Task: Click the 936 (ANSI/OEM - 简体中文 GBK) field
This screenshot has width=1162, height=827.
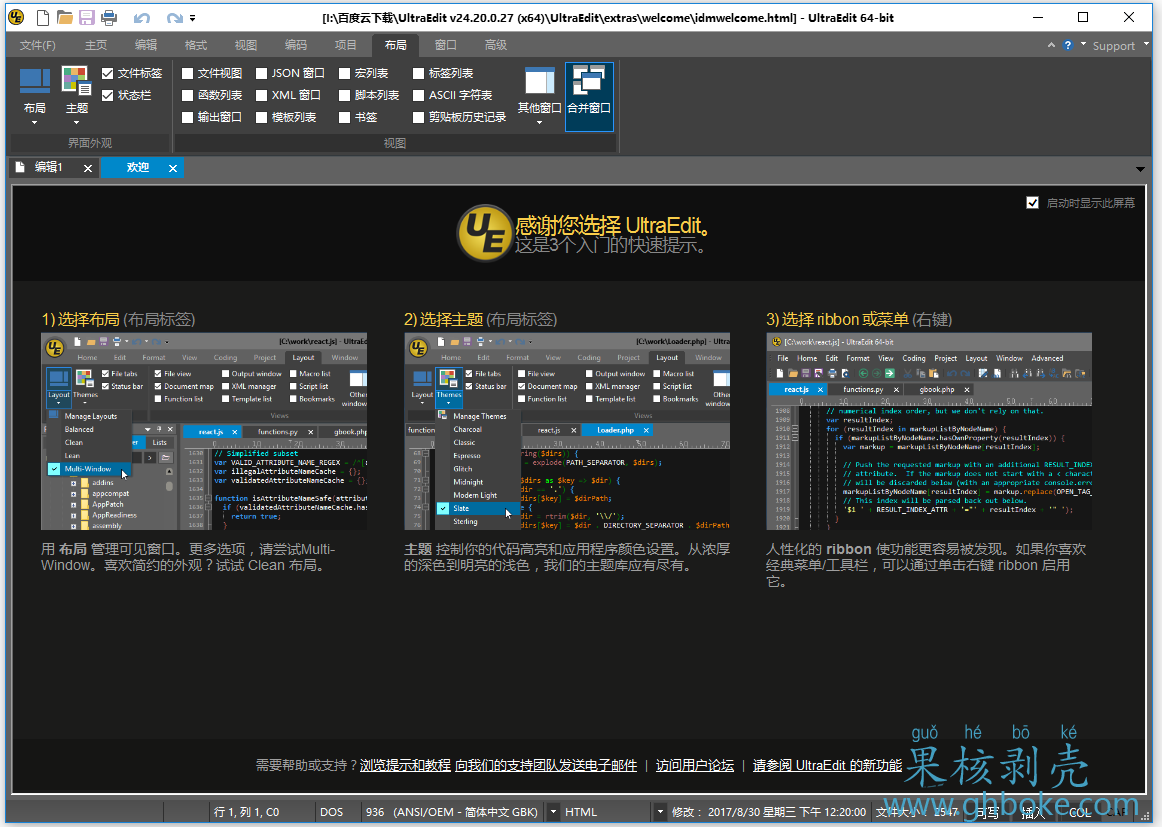Action: [x=451, y=812]
